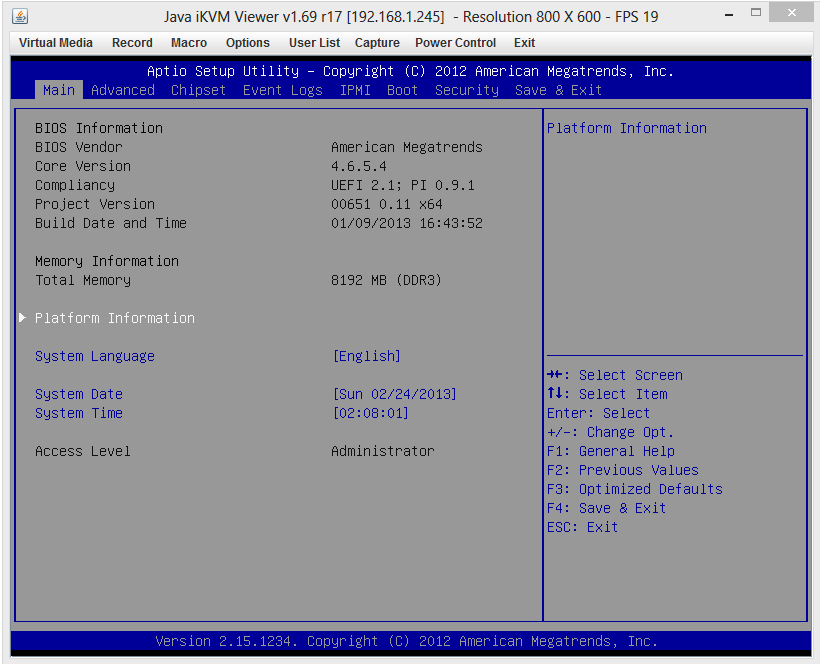The image size is (820, 664).
Task: Click Exit in the viewer menu bar
Action: pos(524,43)
